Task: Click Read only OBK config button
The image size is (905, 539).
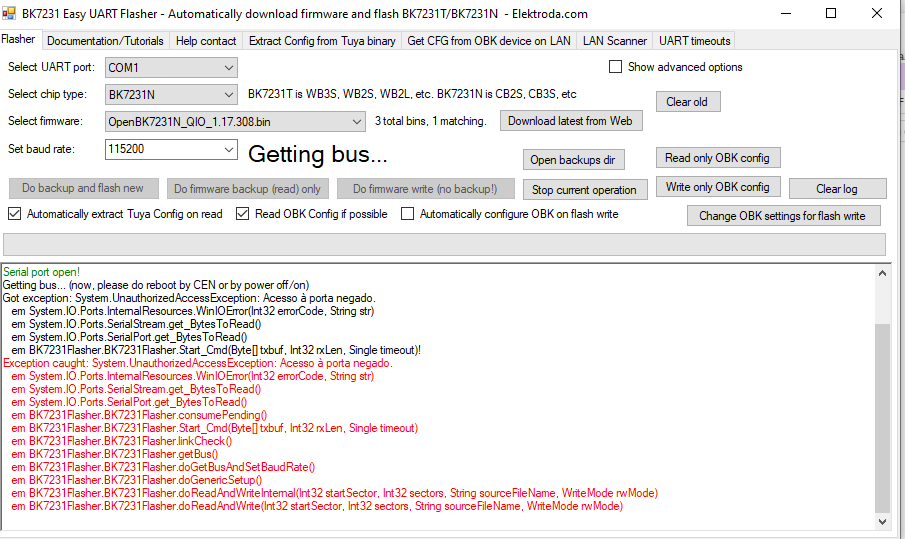Action: (718, 158)
